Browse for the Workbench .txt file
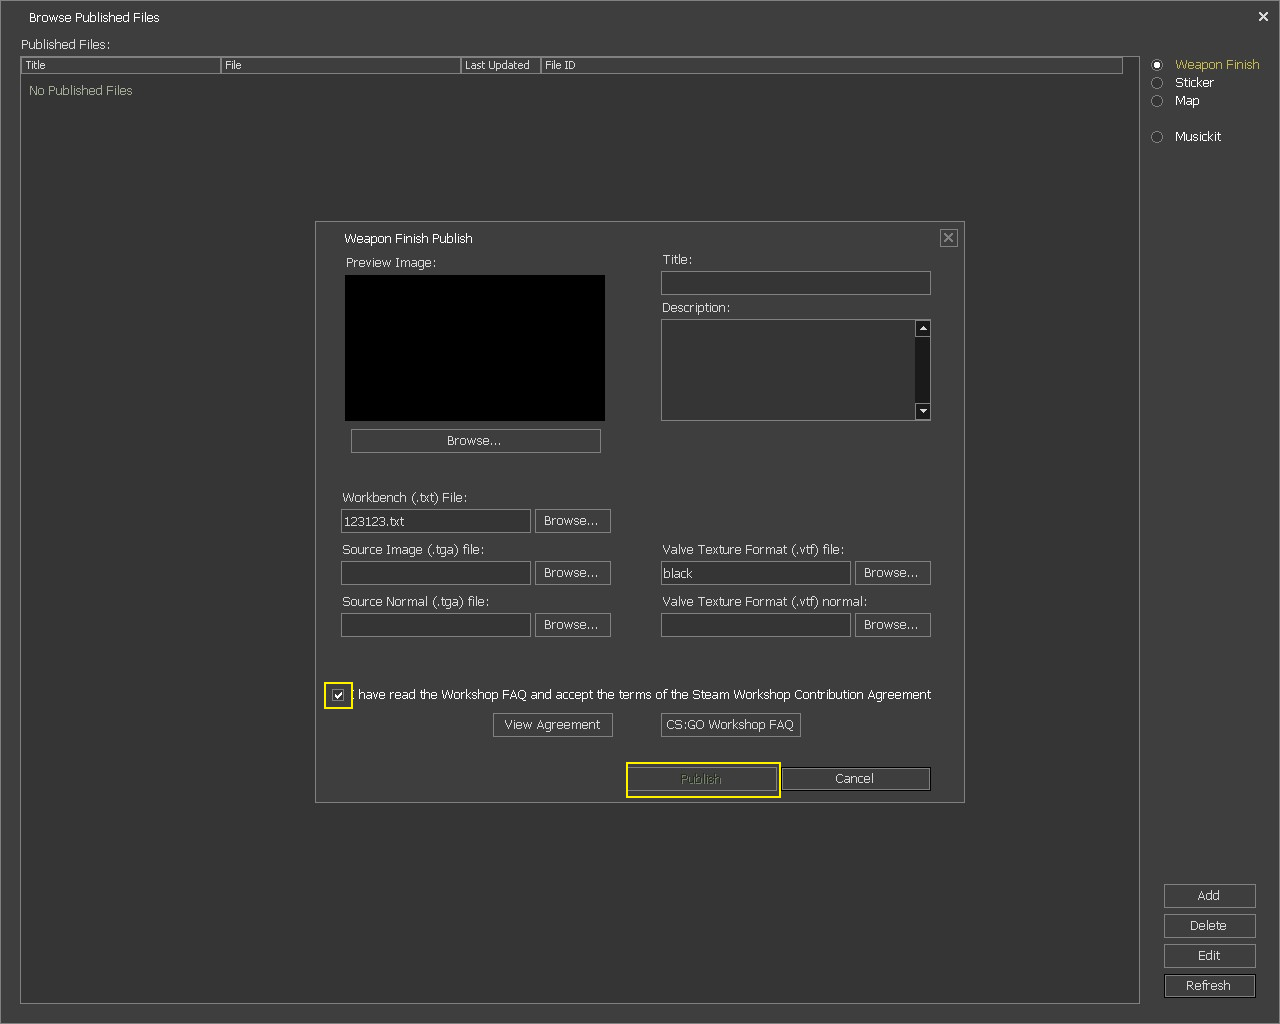Viewport: 1280px width, 1024px height. pyautogui.click(x=571, y=521)
